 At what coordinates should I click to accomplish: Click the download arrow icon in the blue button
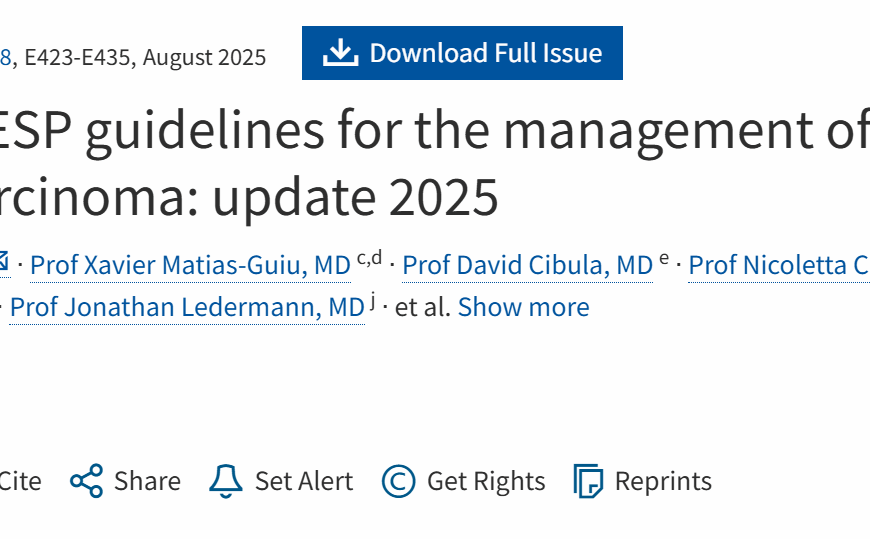tap(340, 53)
